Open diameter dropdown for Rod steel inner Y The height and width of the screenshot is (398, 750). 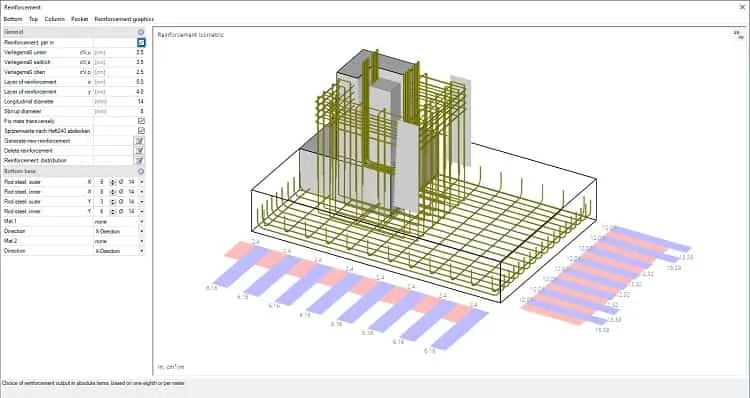142,211
